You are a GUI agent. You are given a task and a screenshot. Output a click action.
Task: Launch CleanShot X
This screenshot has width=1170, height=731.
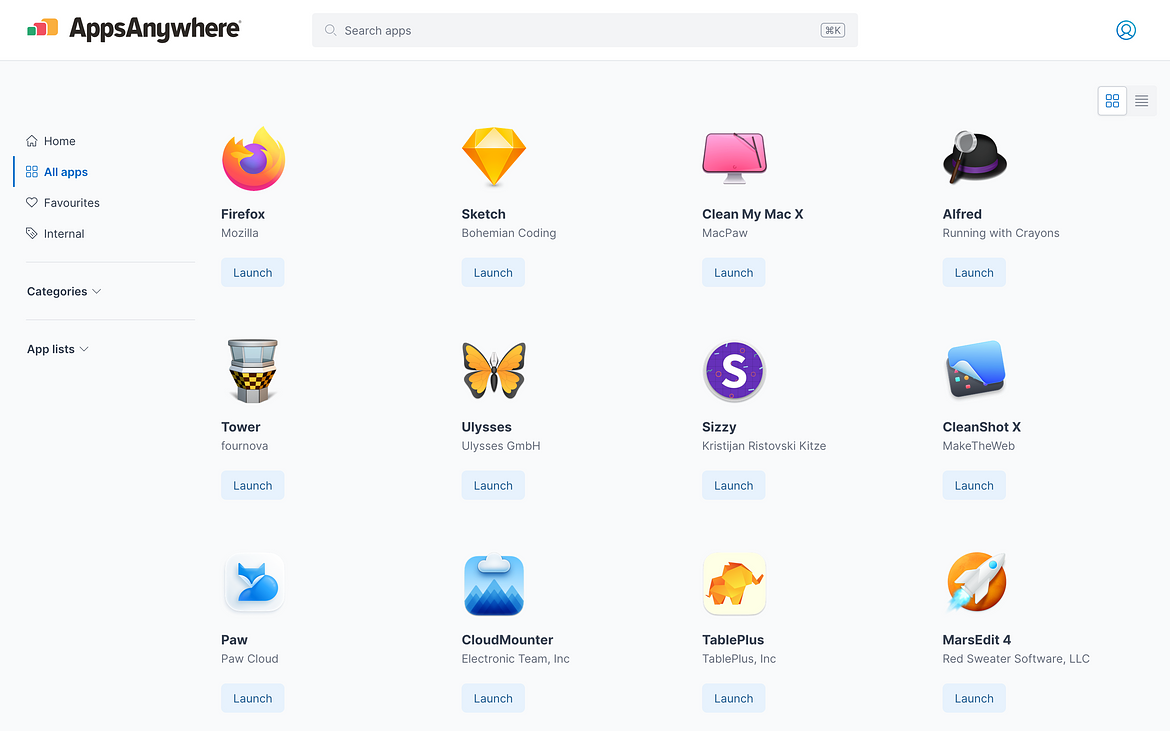[974, 486]
